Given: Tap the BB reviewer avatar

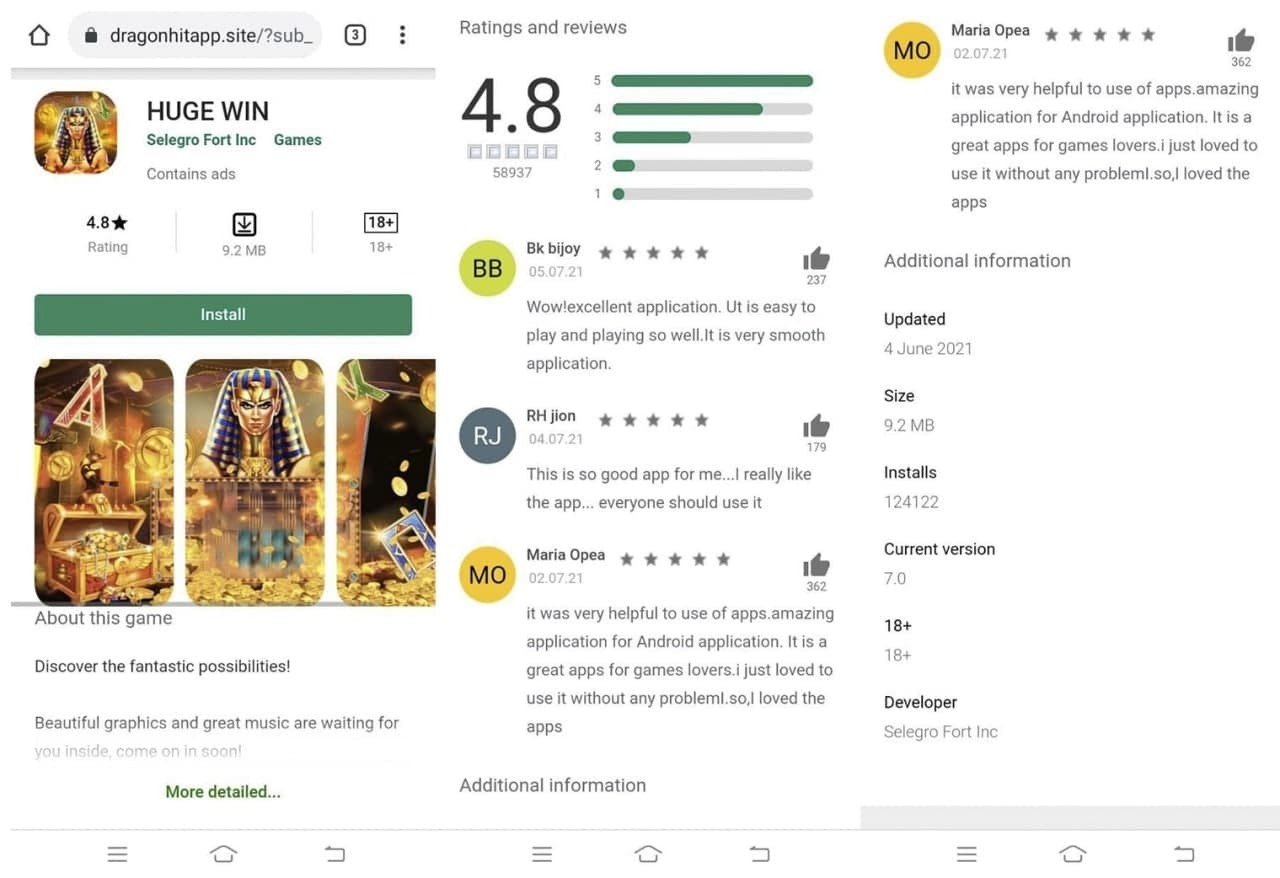Looking at the screenshot, I should [487, 268].
